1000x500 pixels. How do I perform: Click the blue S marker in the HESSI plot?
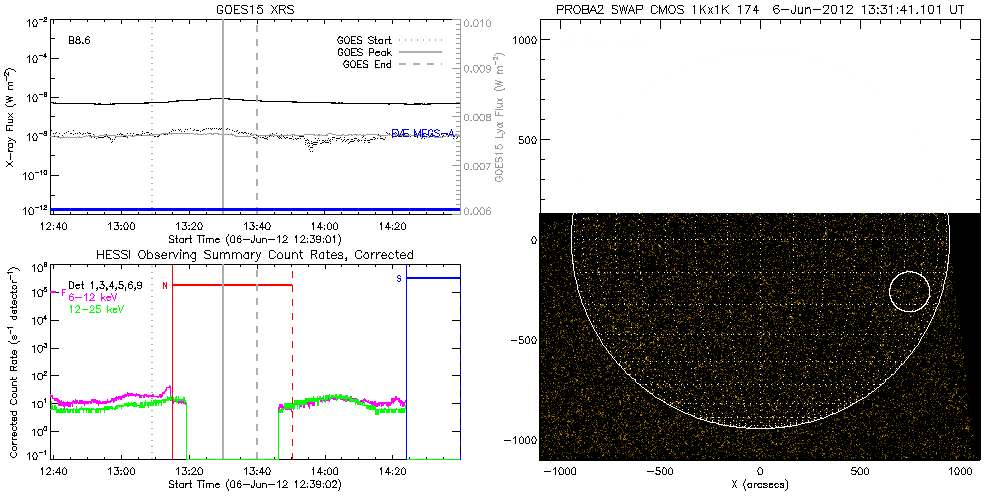(399, 278)
